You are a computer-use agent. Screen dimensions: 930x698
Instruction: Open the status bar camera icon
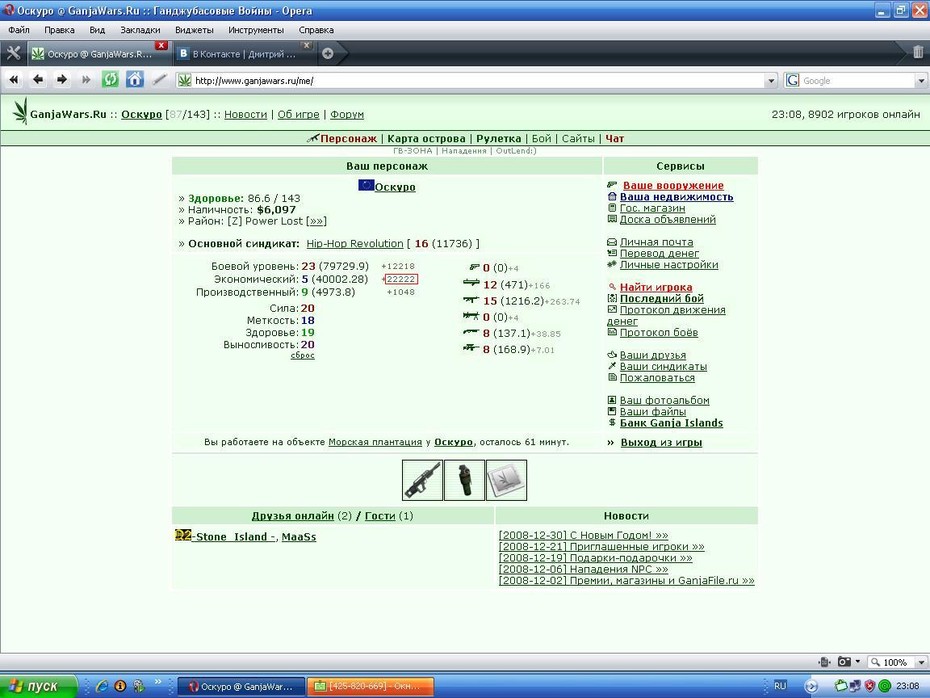[844, 662]
